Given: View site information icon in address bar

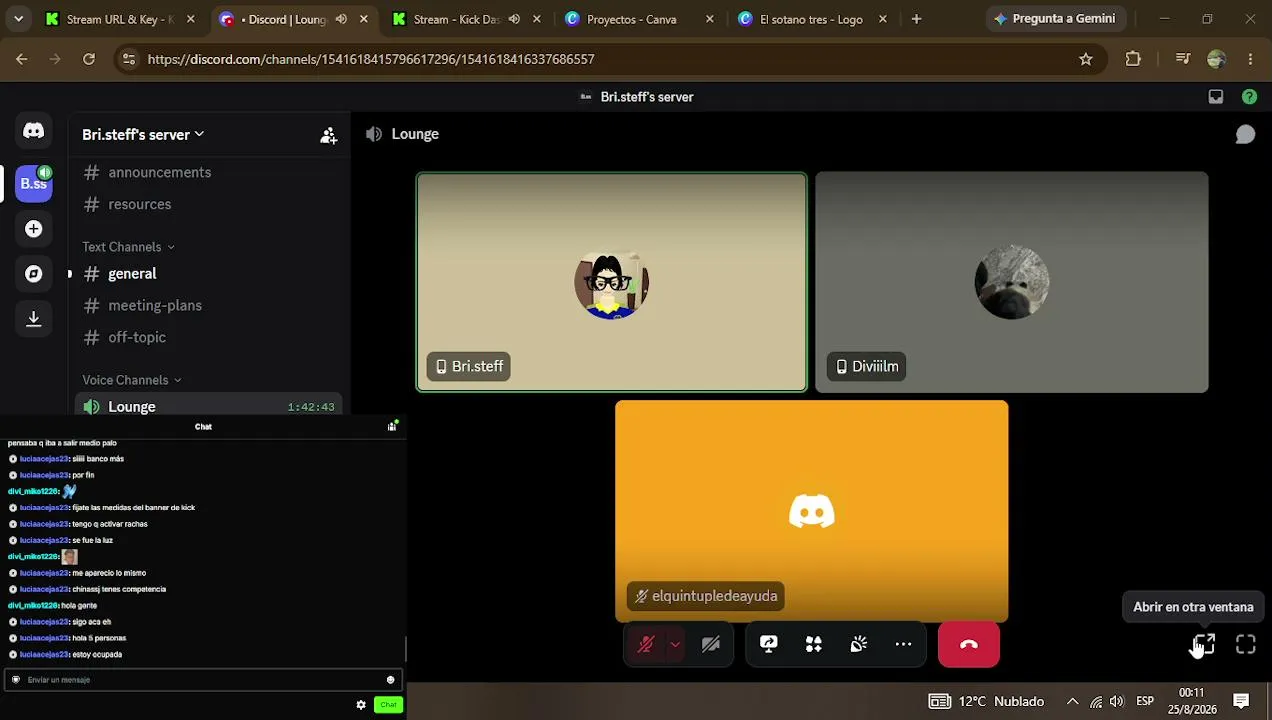Looking at the screenshot, I should (128, 59).
